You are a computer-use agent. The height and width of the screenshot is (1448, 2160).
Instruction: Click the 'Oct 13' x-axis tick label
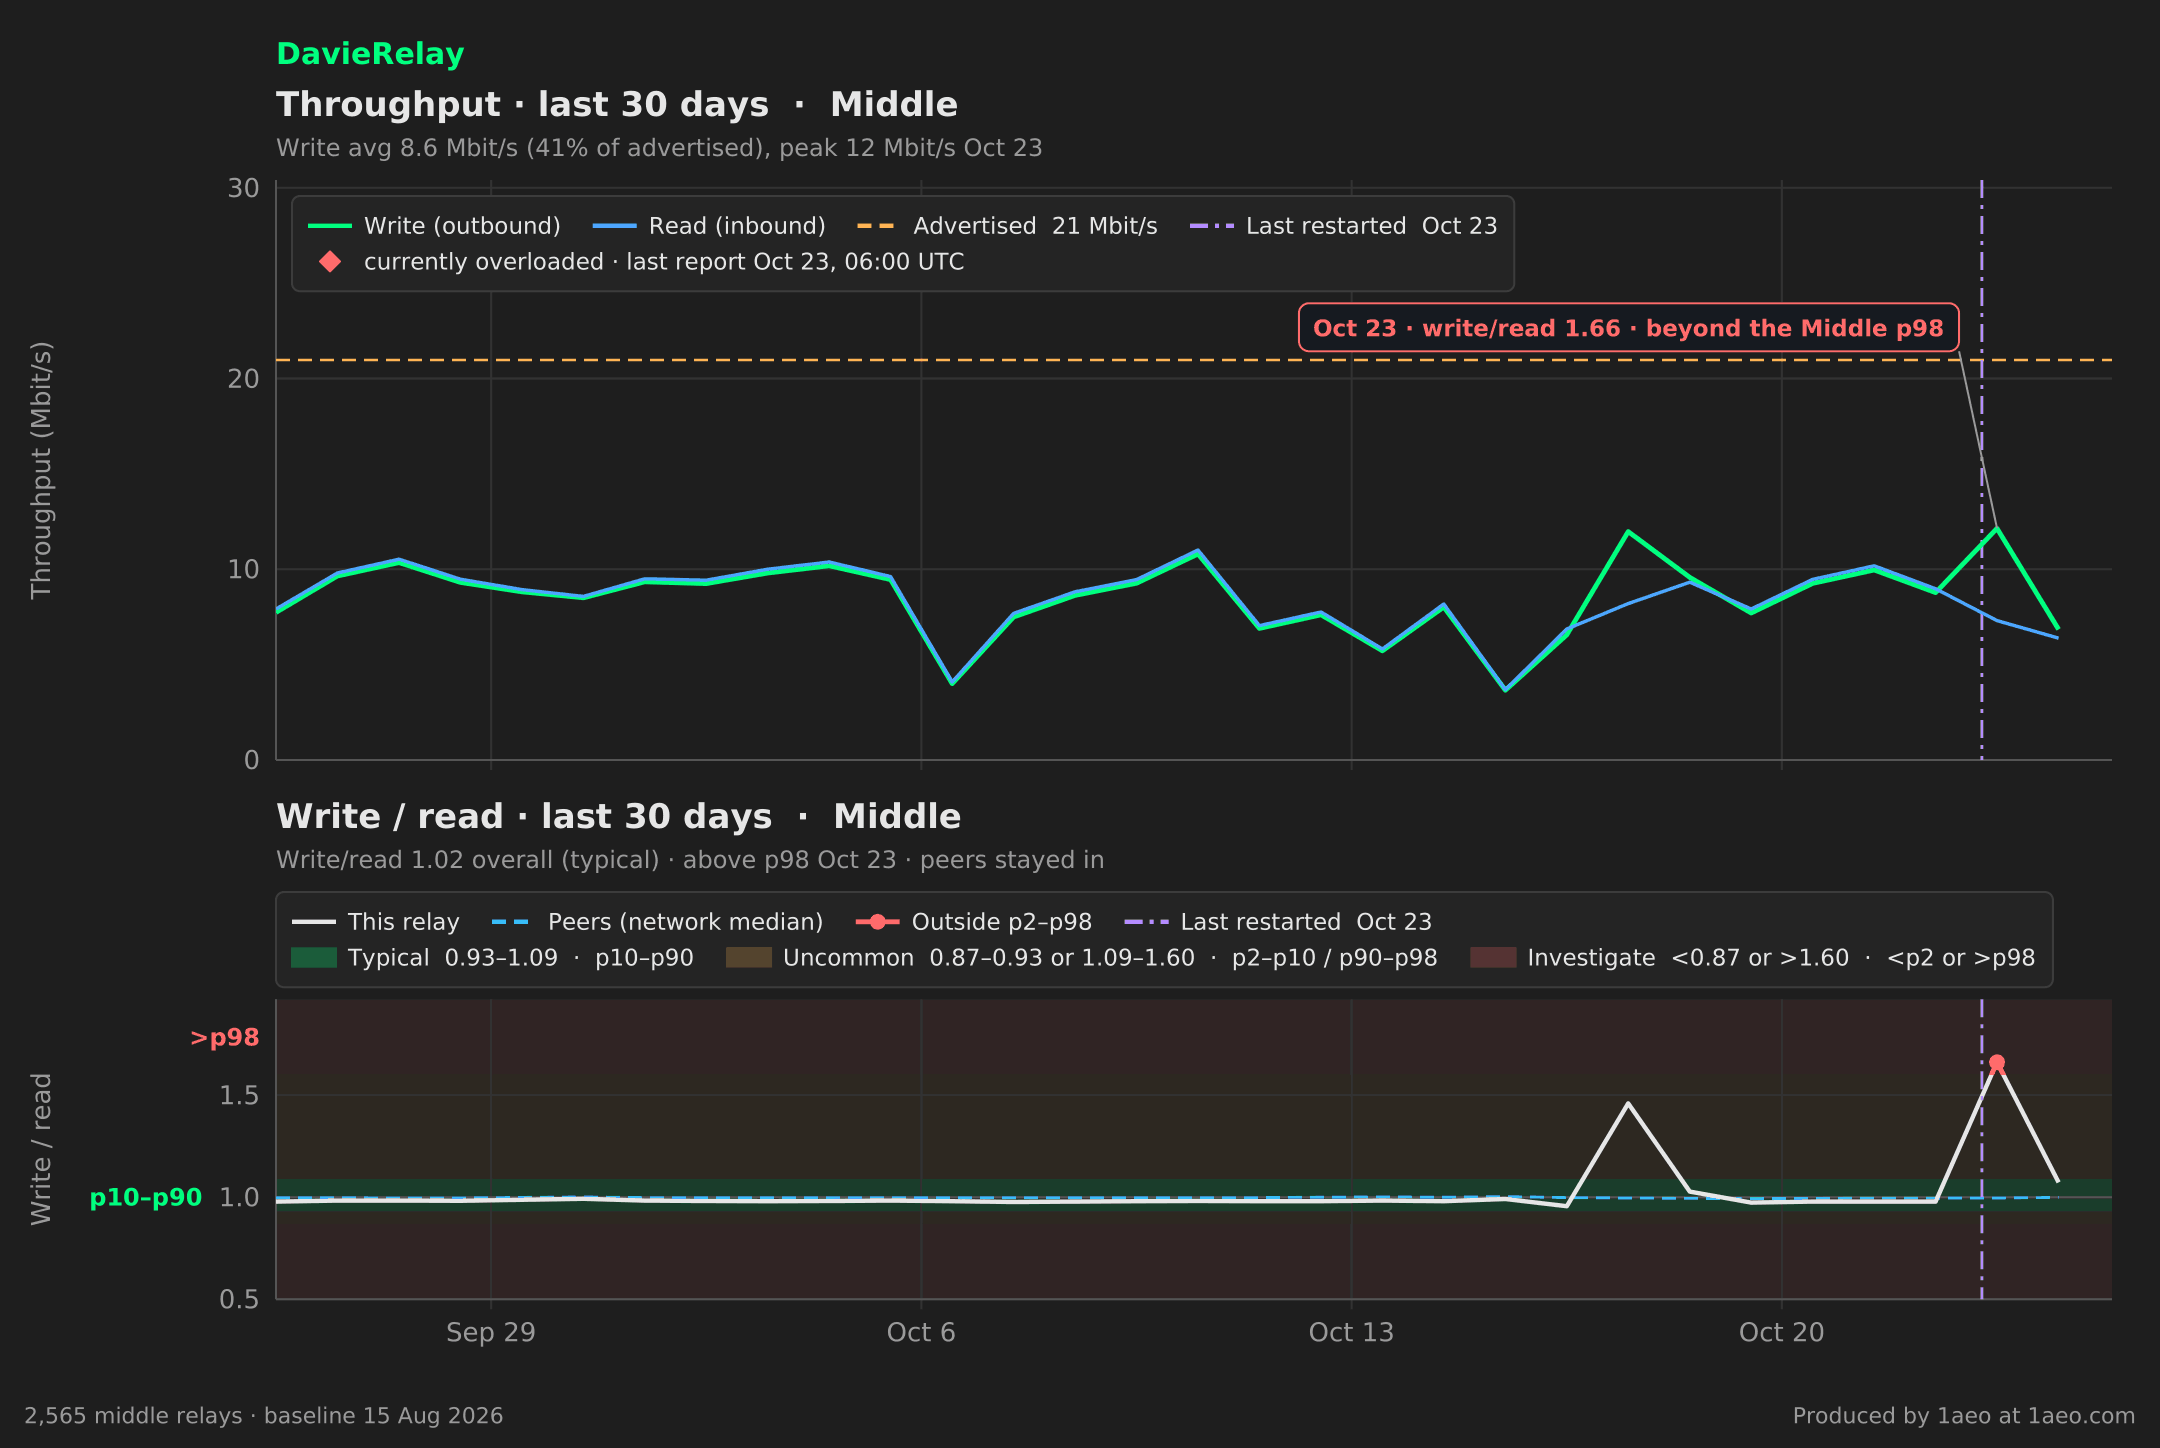[x=1351, y=1333]
